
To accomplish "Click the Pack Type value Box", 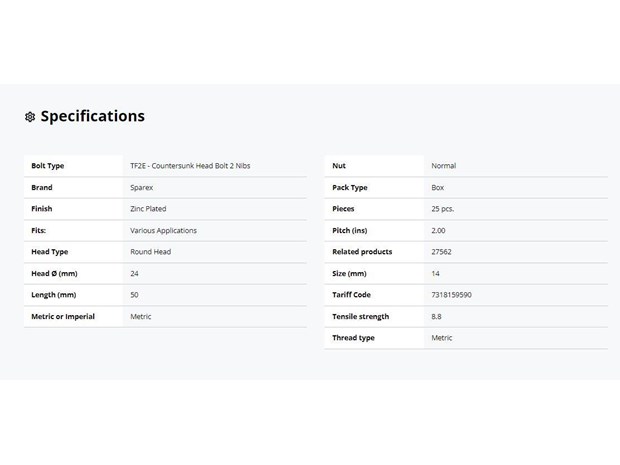I will coord(438,187).
